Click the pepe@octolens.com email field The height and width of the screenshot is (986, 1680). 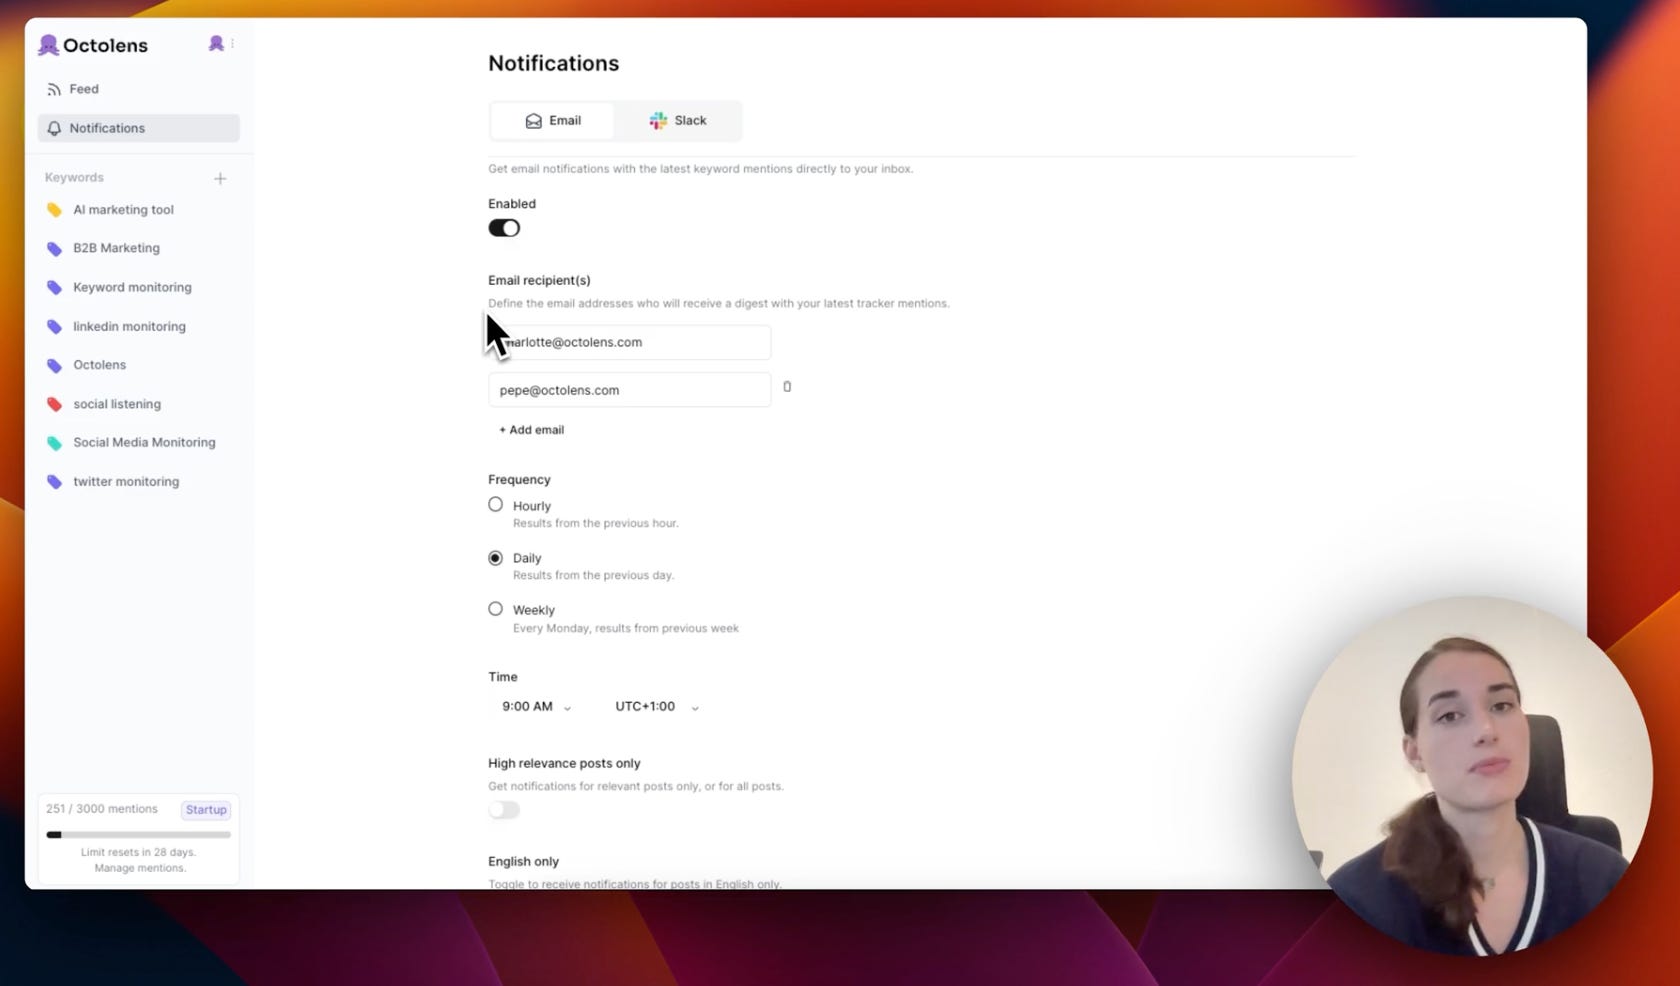pyautogui.click(x=629, y=390)
